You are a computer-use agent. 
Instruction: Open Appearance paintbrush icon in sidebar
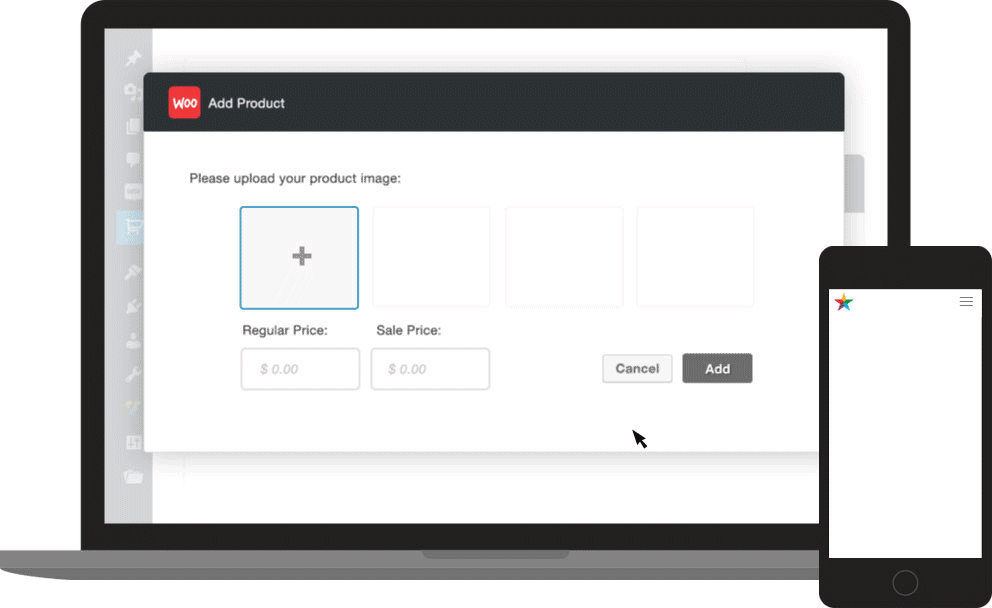132,272
